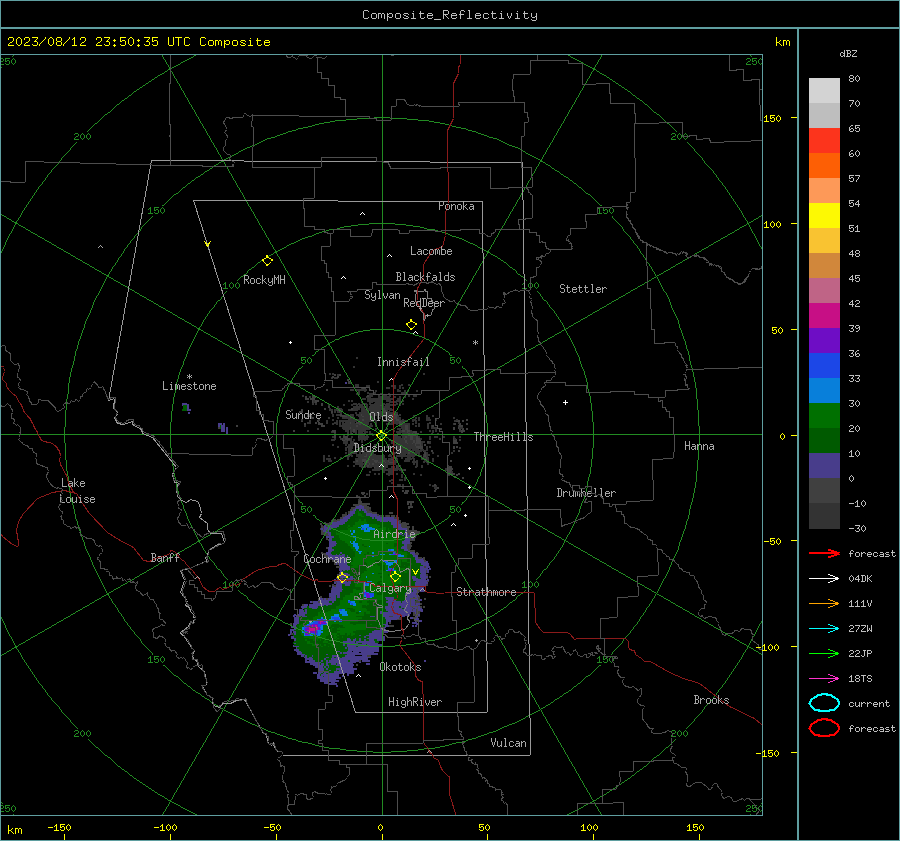900x841 pixels.
Task: Click the yellow diamond marker near RockyMH
Action: (267, 261)
